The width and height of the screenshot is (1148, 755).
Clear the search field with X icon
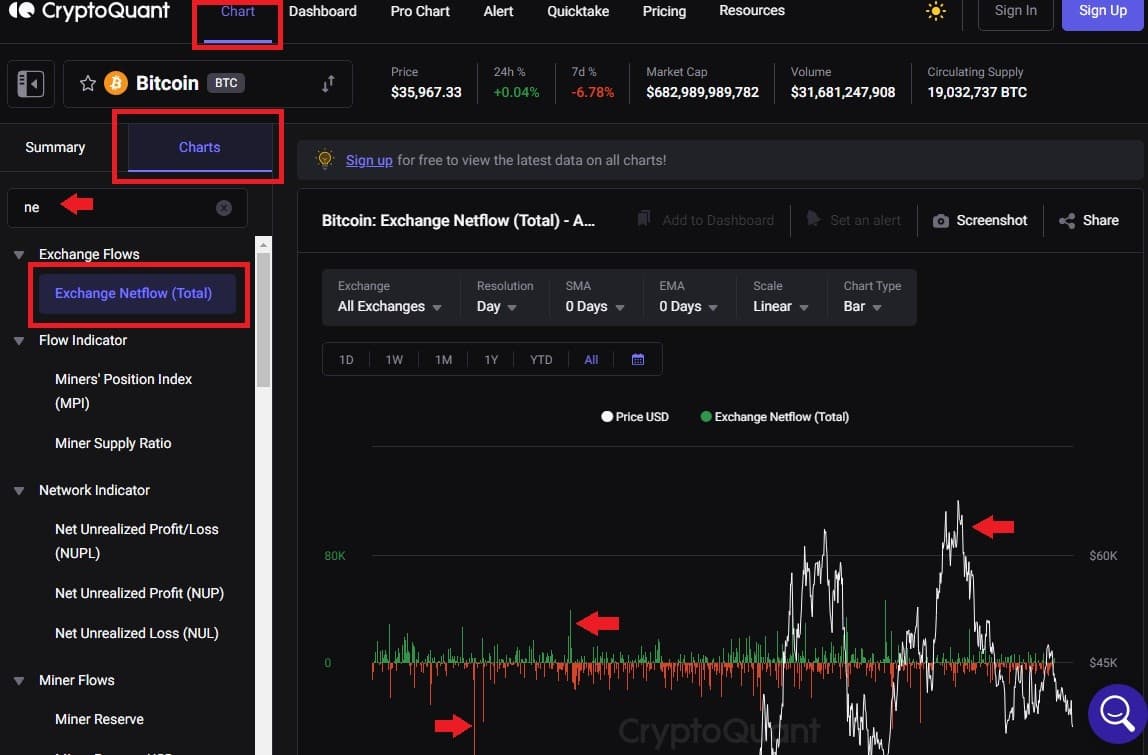224,208
